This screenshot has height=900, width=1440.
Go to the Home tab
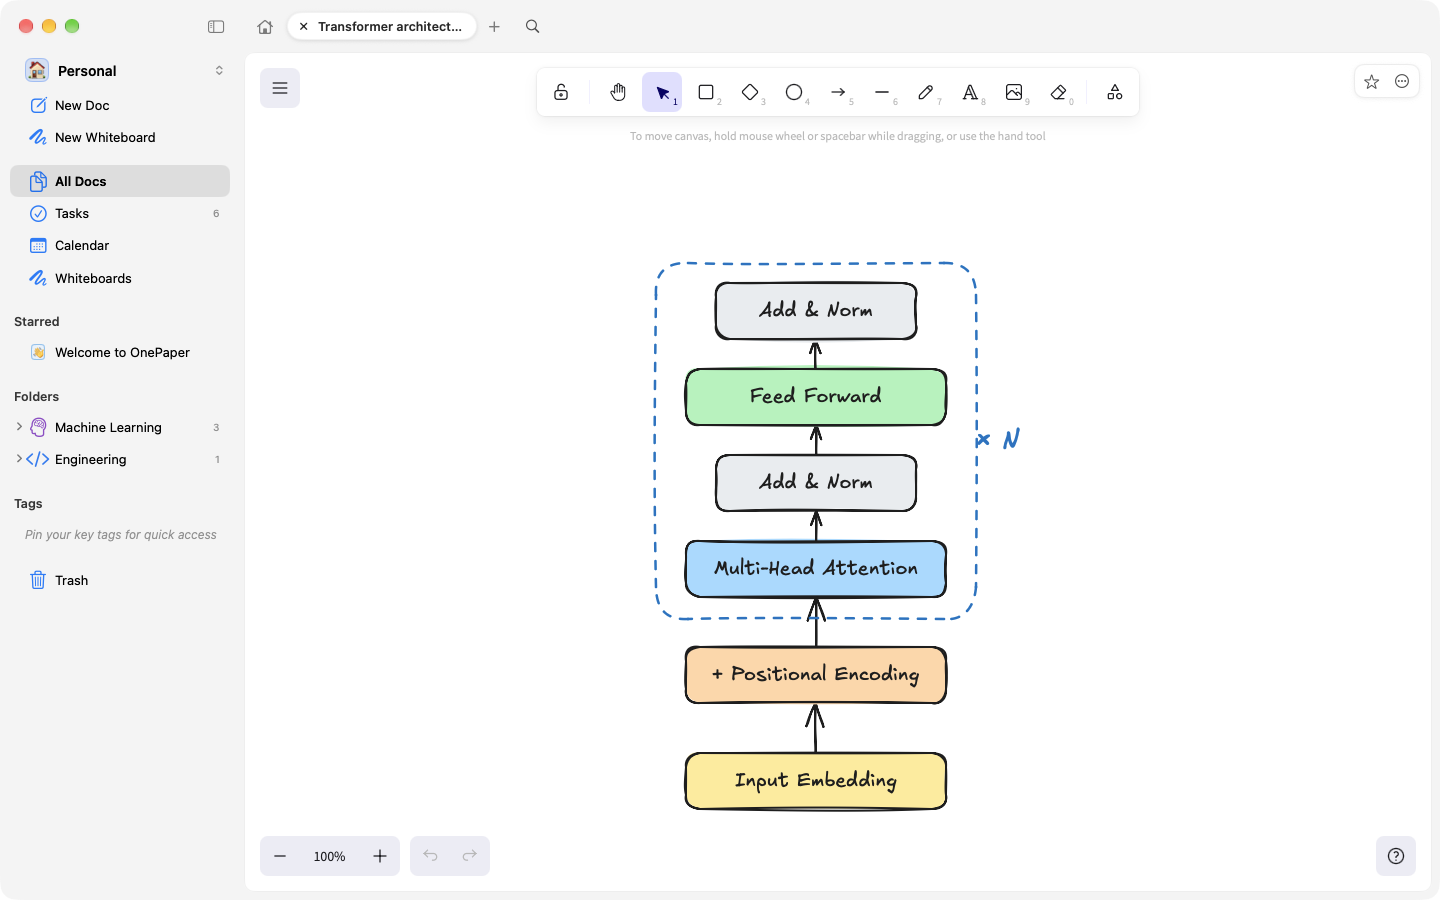[x=265, y=27]
